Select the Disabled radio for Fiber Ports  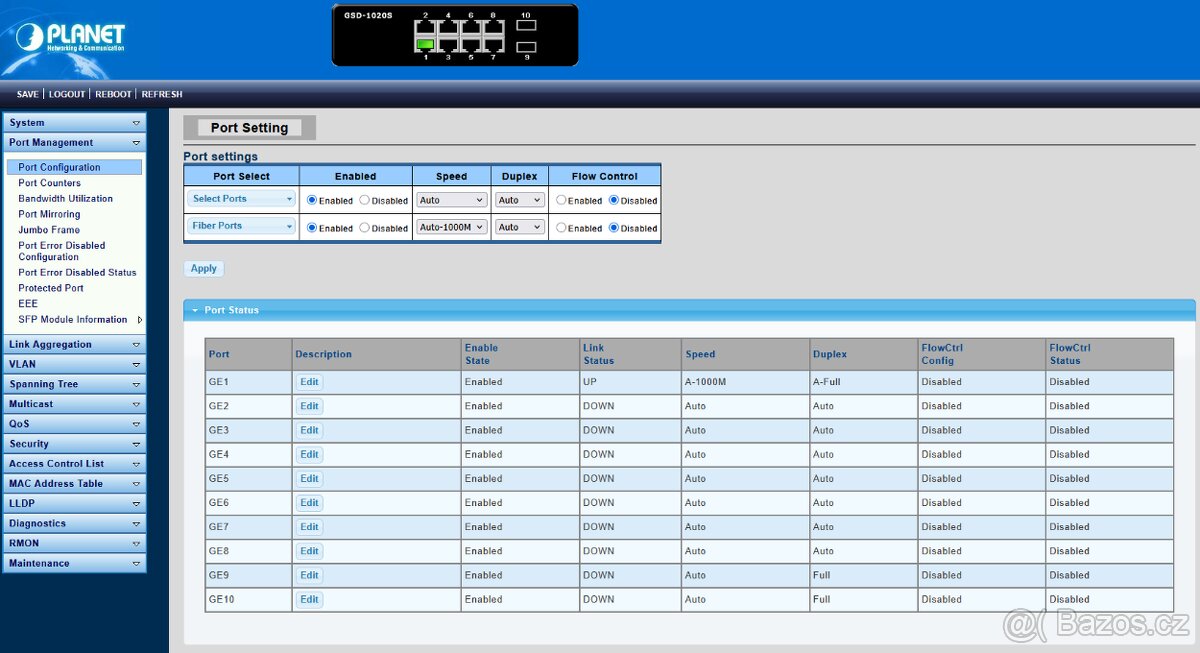pyautogui.click(x=364, y=227)
